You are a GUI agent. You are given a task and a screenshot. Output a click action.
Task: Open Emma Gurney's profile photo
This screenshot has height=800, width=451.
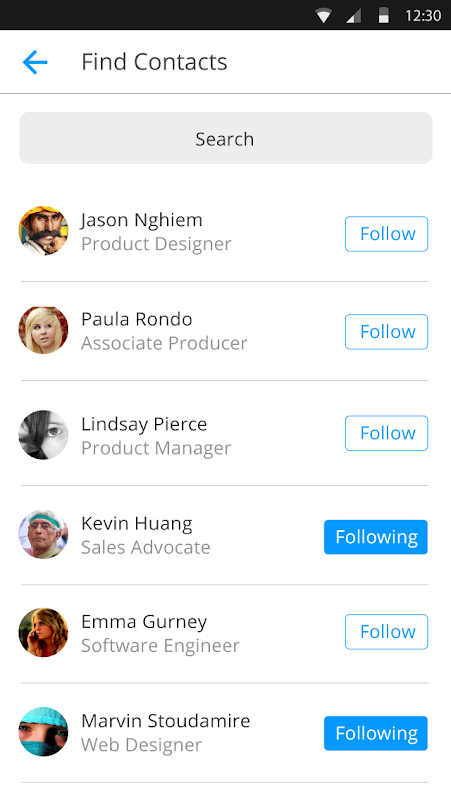43,632
